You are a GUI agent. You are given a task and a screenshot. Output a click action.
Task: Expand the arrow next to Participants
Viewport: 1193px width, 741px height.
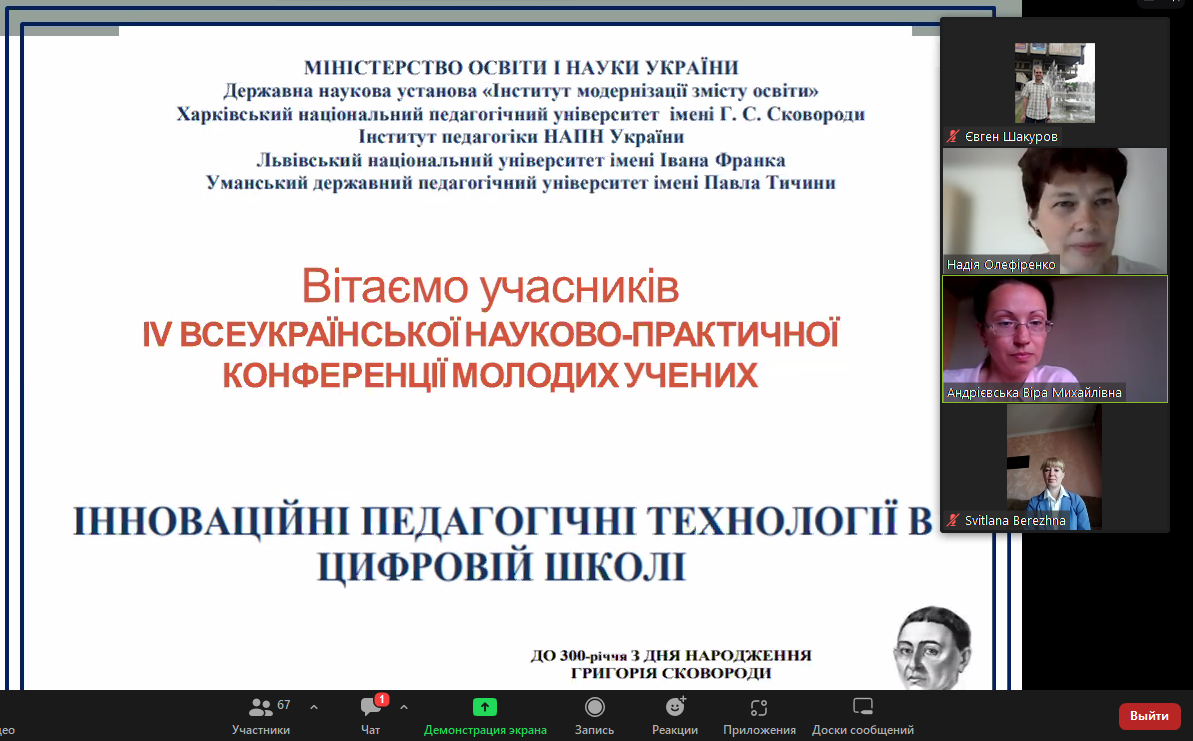coord(313,708)
